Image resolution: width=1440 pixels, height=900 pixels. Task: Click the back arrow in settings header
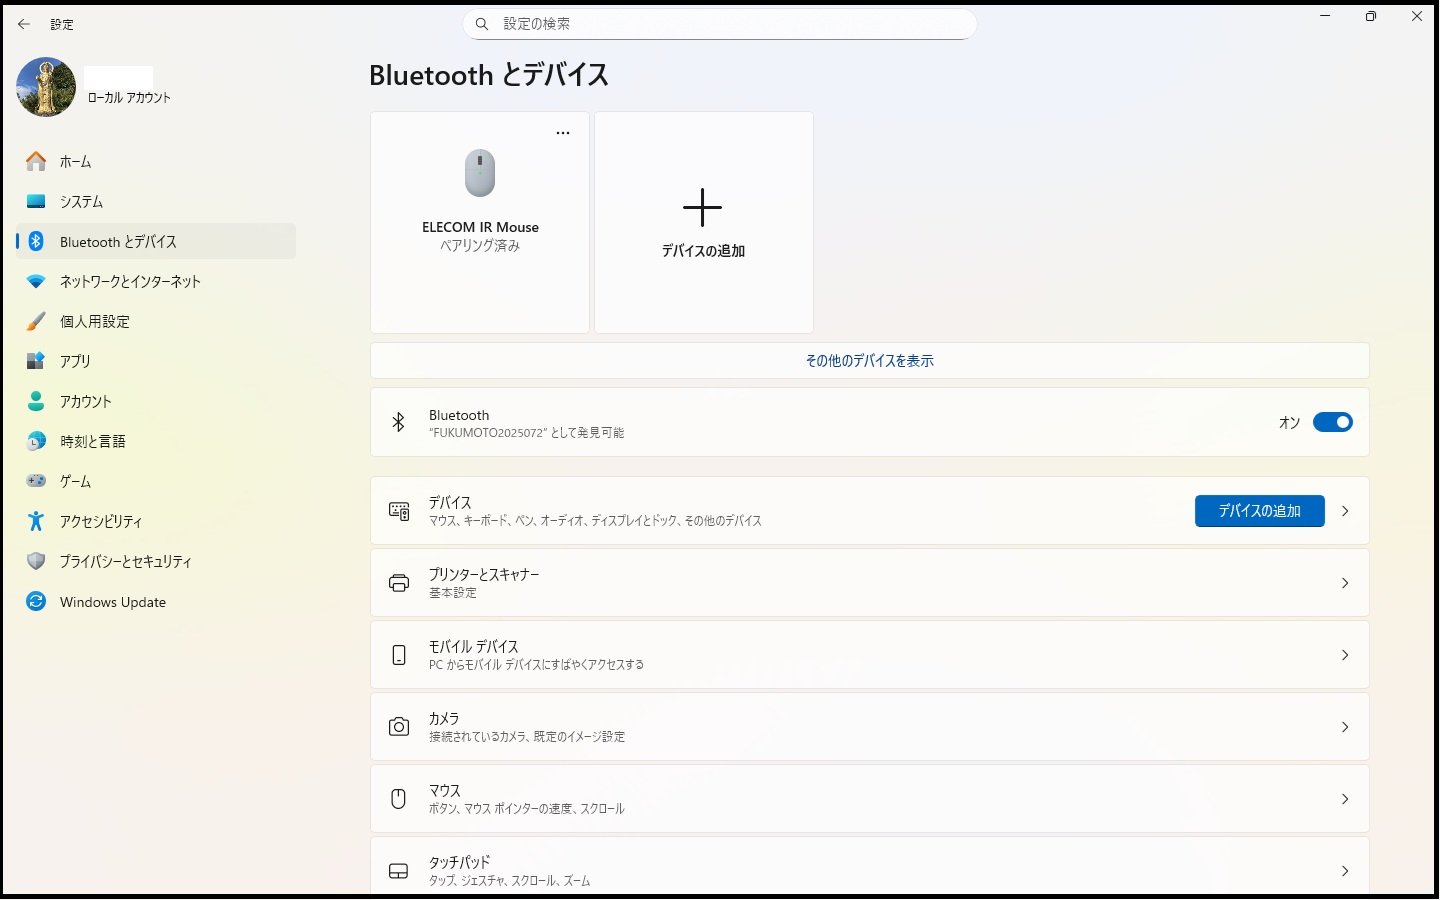click(x=24, y=24)
